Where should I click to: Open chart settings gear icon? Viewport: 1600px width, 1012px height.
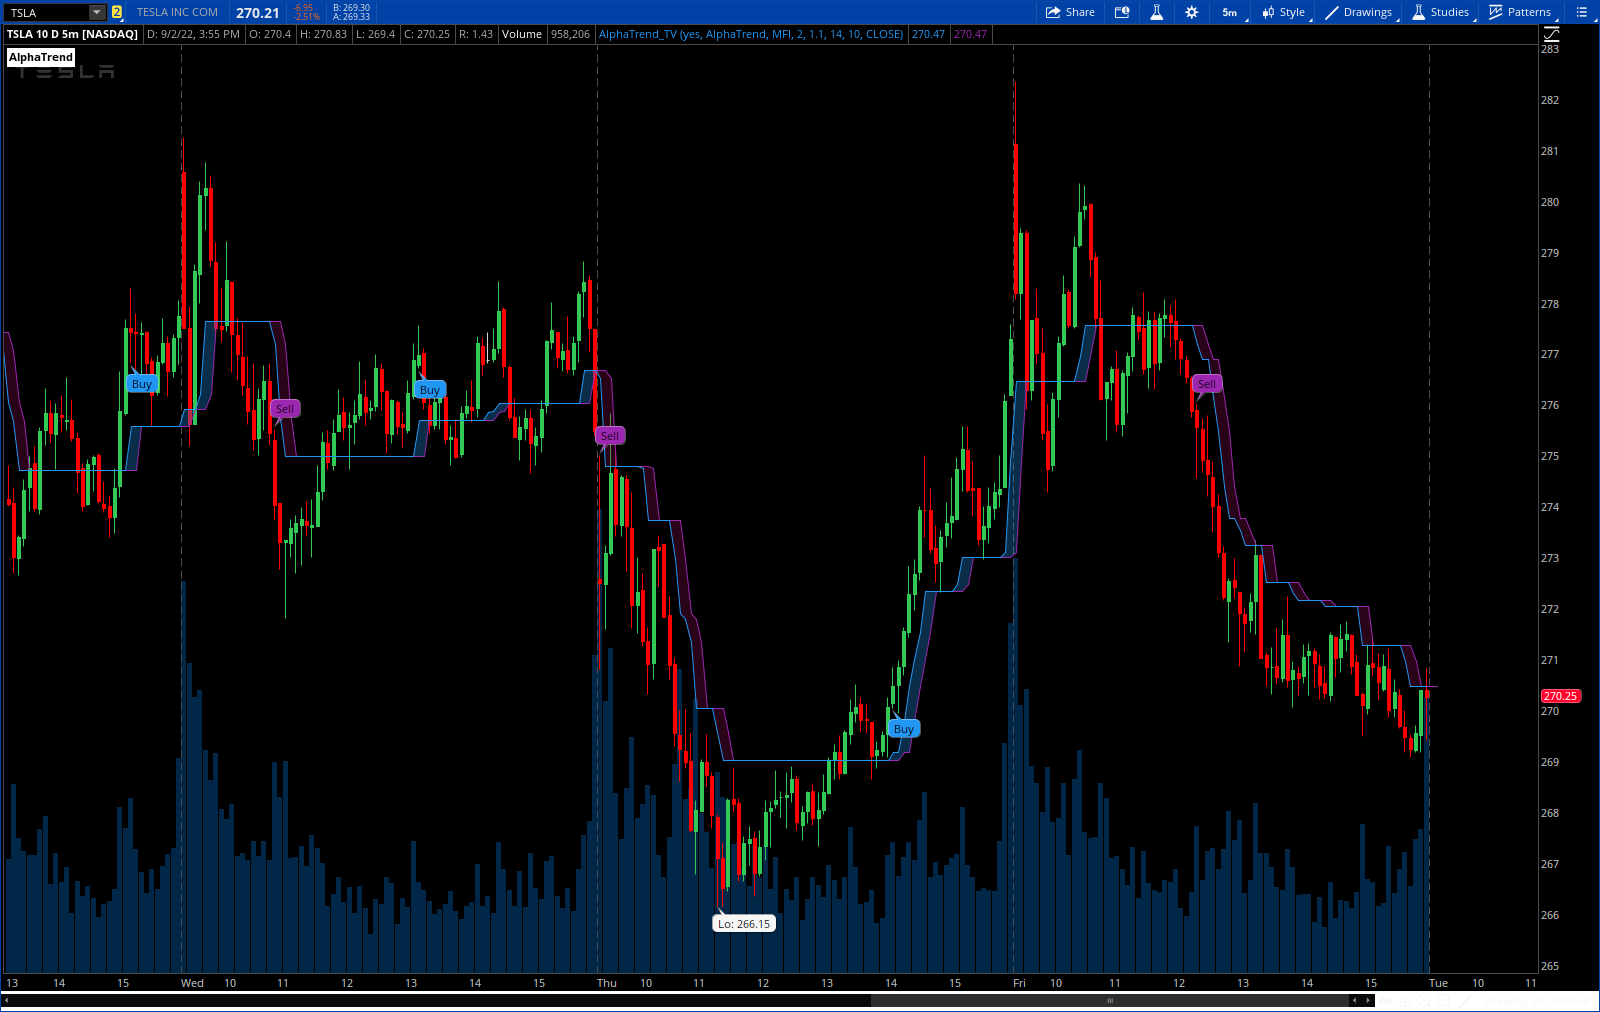1191,12
